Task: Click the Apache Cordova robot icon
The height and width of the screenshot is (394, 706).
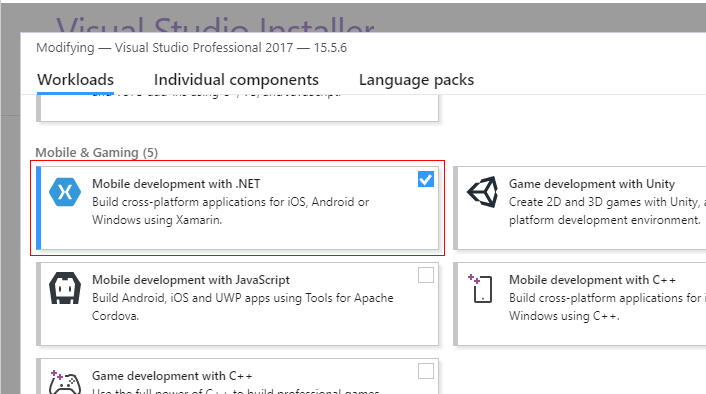Action: 65,288
